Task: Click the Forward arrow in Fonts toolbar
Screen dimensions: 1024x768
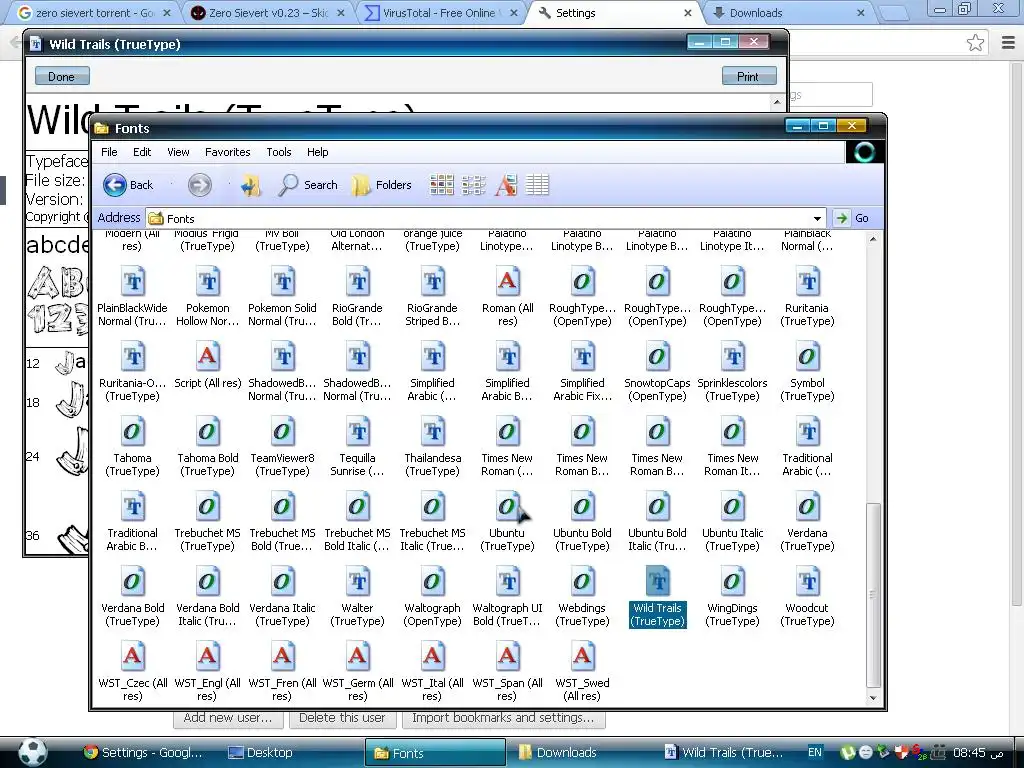Action: (x=200, y=185)
